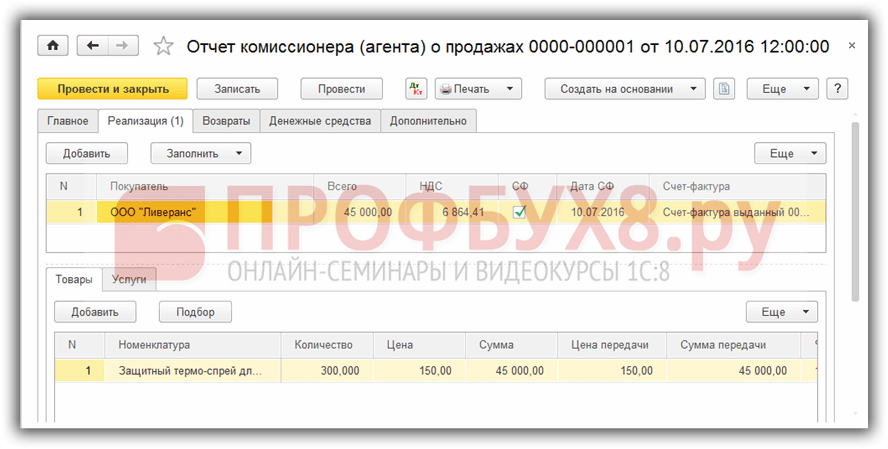Sort by the Покупатель column header
This screenshot has width=888, height=449.
[205, 186]
